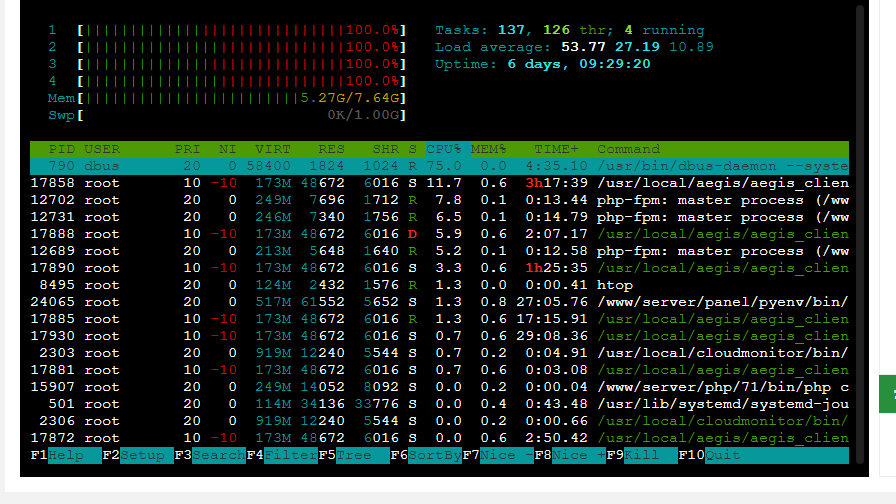Click CPU 3 usage meter bar

[x=242, y=64]
